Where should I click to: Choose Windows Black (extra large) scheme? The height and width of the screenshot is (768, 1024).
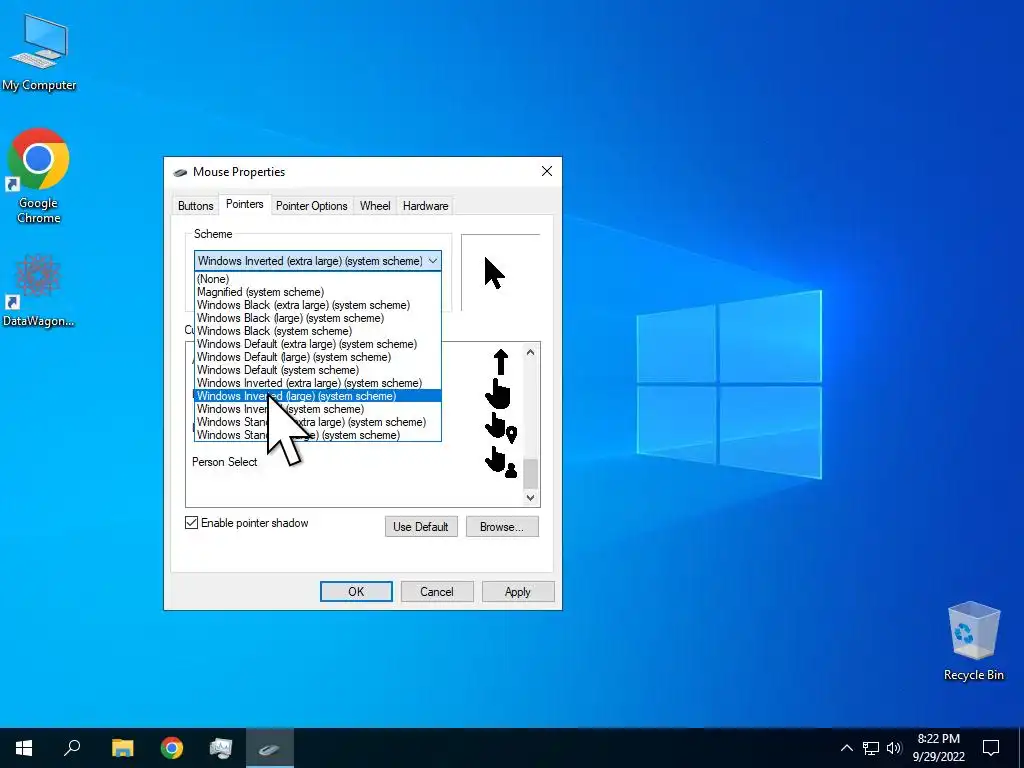click(317, 305)
